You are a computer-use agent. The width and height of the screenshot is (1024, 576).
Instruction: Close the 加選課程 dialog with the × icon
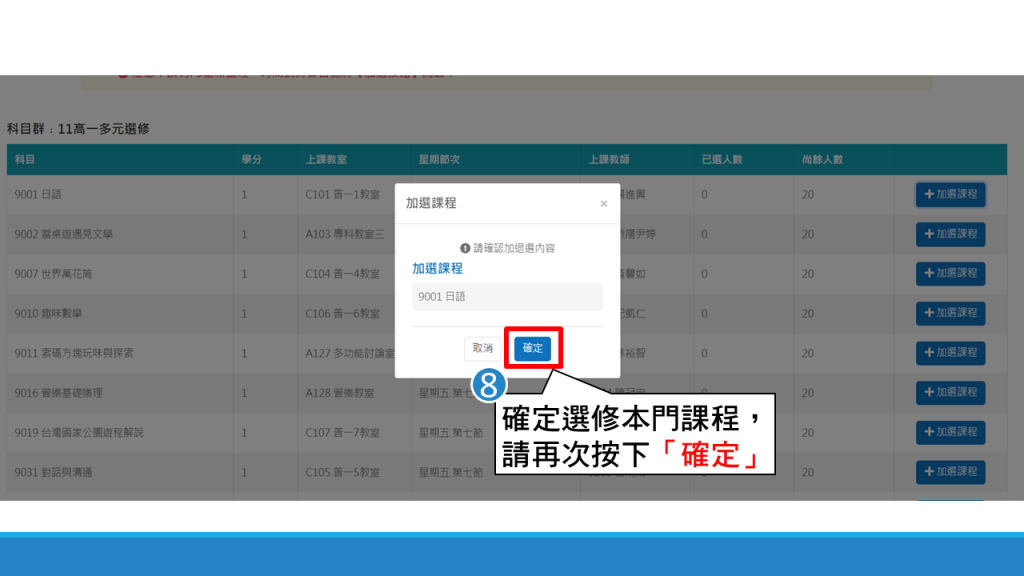point(603,203)
